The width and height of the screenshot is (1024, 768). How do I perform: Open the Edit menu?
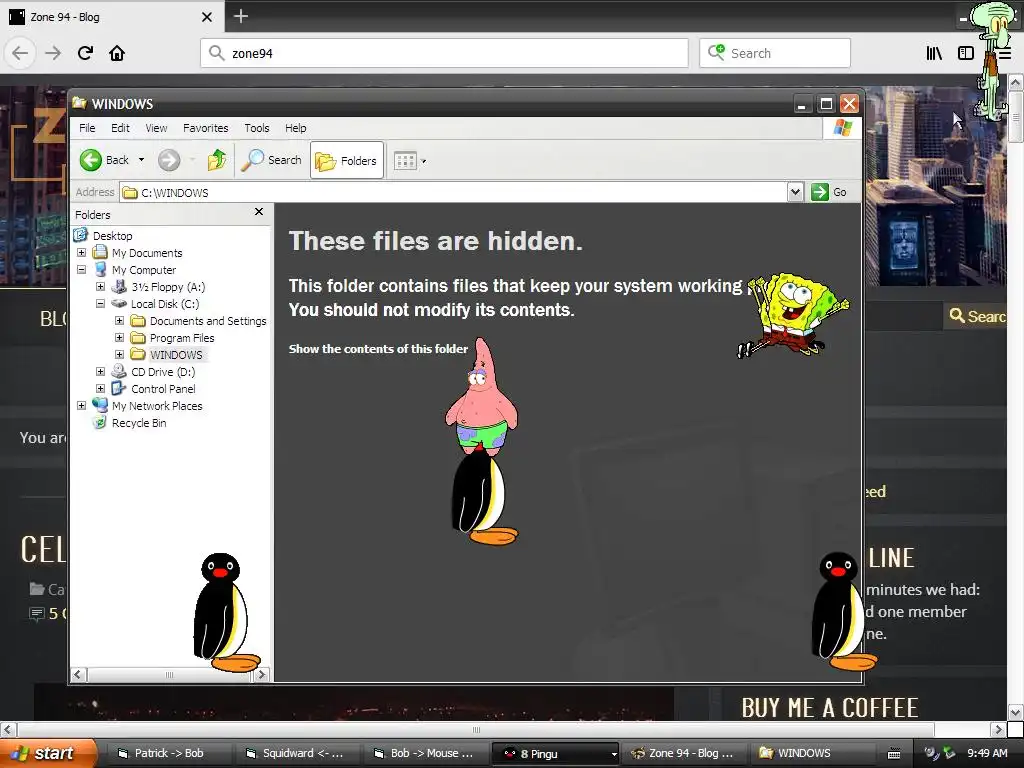click(120, 128)
